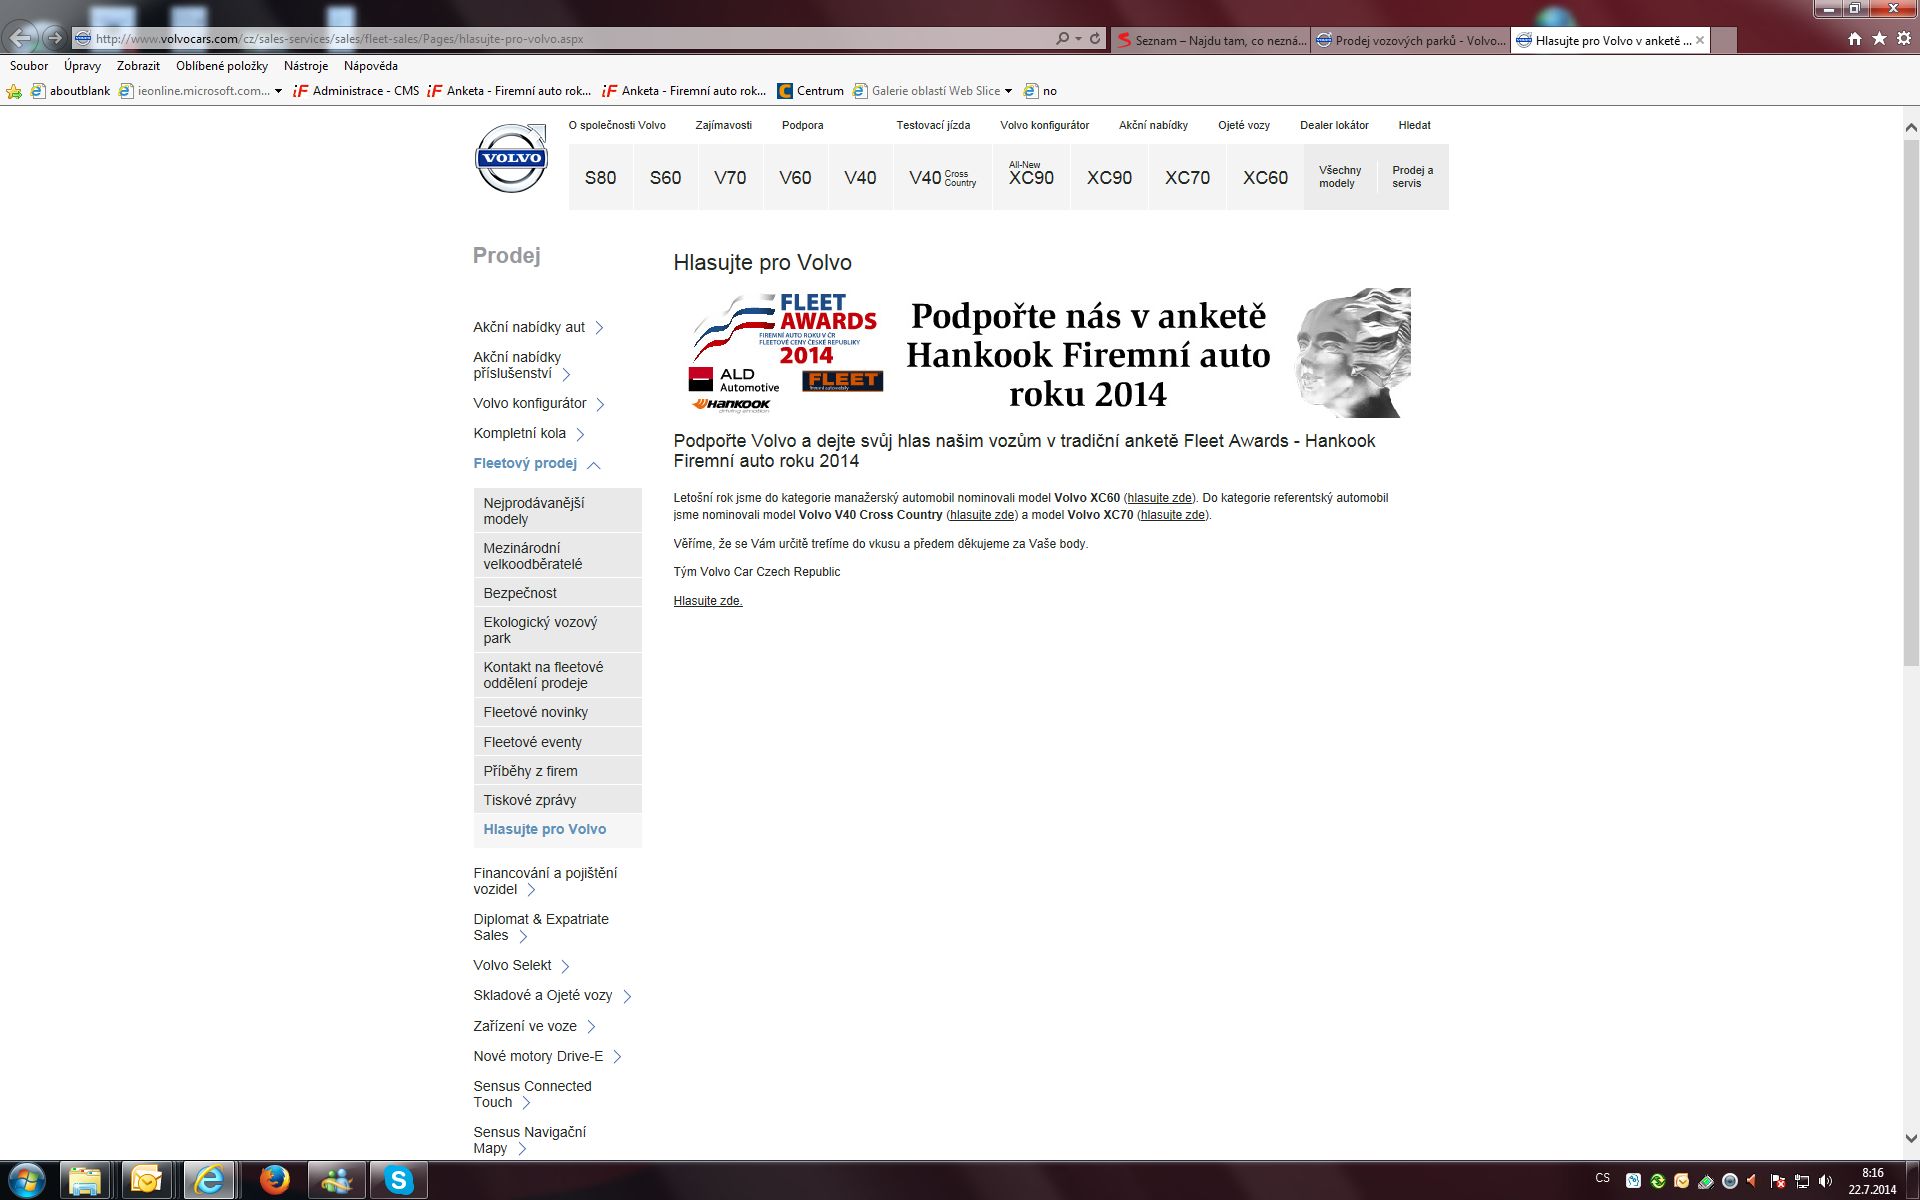Click the Volvo logo

(512, 158)
